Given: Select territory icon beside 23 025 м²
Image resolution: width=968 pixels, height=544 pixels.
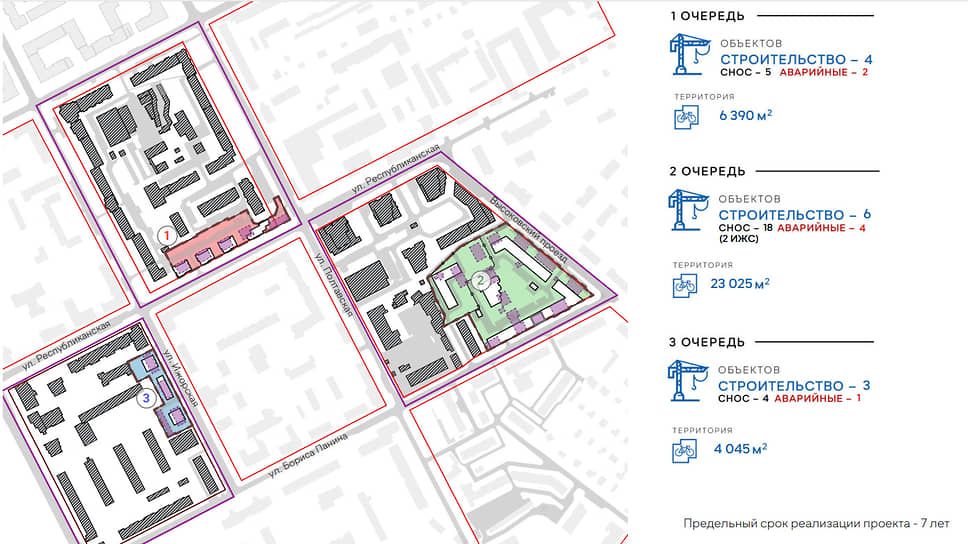Looking at the screenshot, I should point(686,286).
